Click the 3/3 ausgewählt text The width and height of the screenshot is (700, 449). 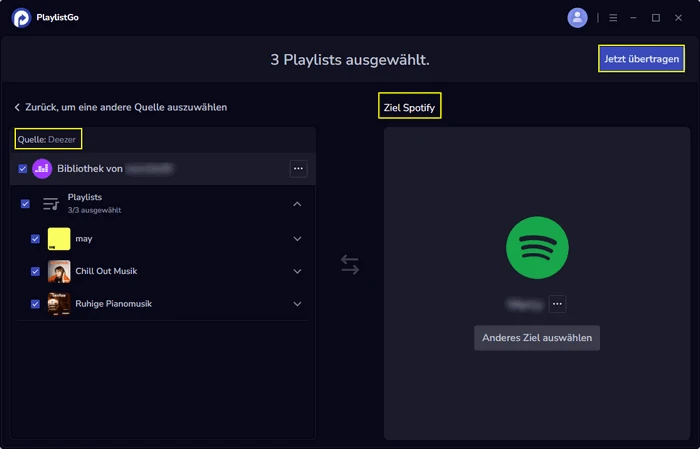[94, 210]
